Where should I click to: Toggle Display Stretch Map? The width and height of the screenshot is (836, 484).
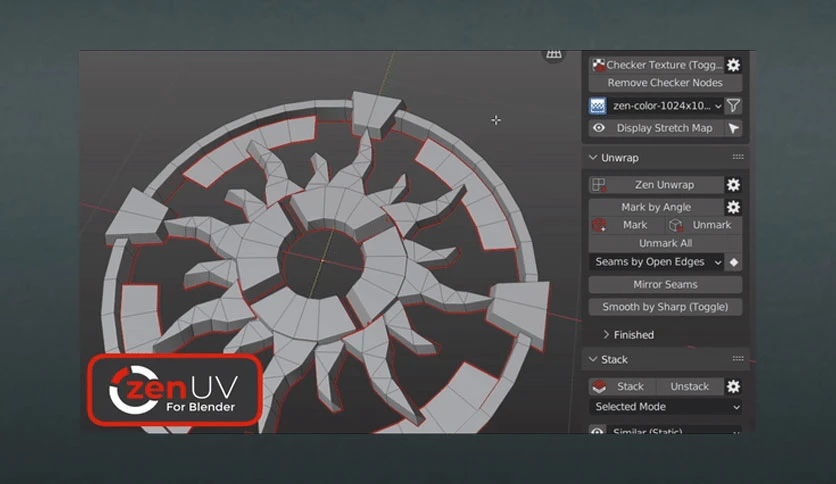(657, 128)
